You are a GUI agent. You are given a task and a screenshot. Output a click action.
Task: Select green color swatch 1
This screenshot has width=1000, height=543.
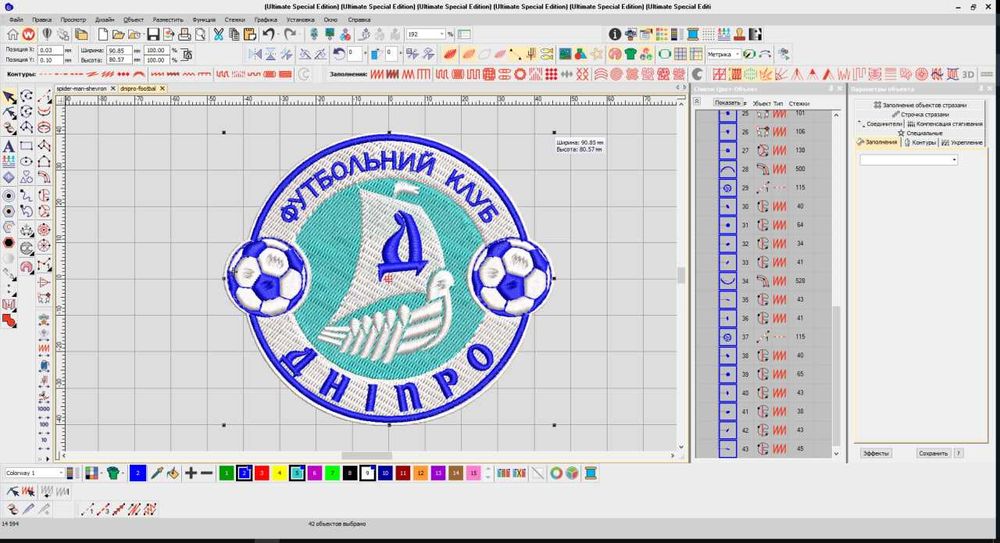[226, 473]
